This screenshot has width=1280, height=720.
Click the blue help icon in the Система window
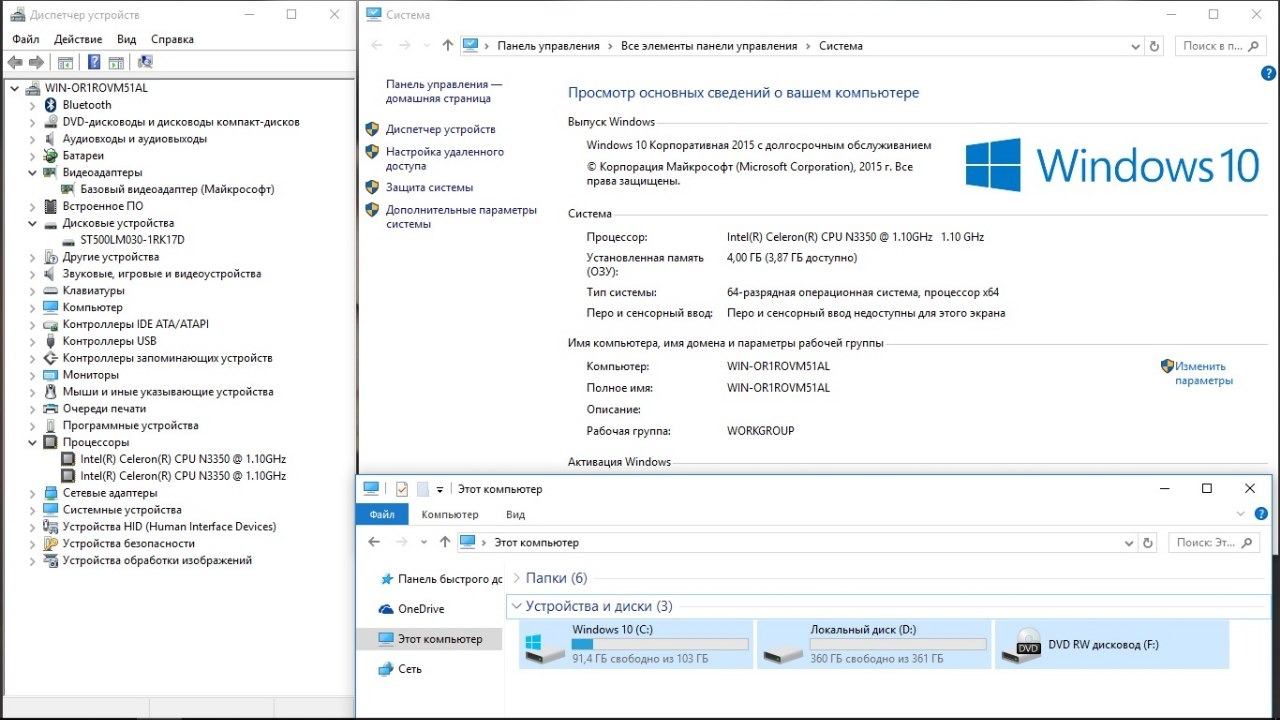(x=1268, y=73)
